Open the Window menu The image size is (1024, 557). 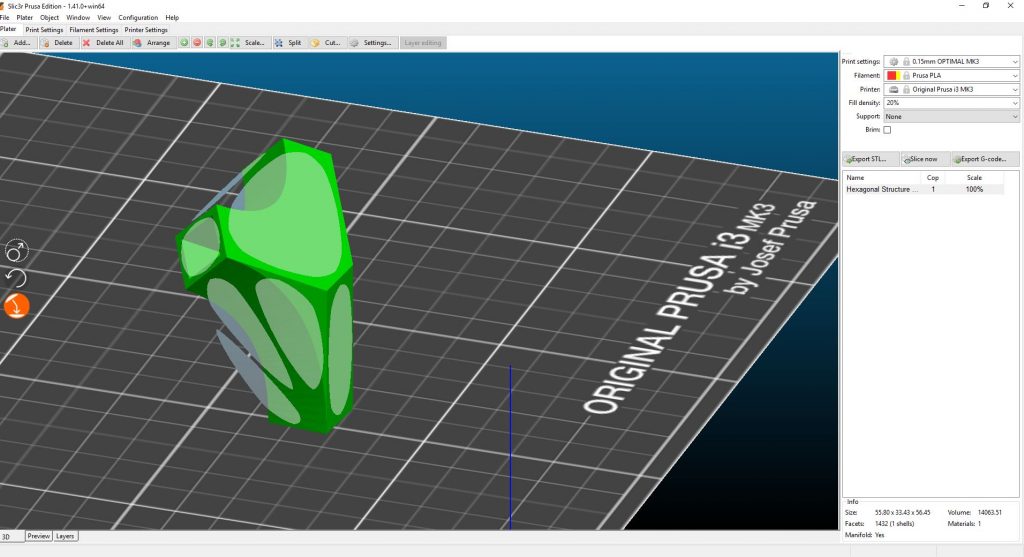point(78,18)
